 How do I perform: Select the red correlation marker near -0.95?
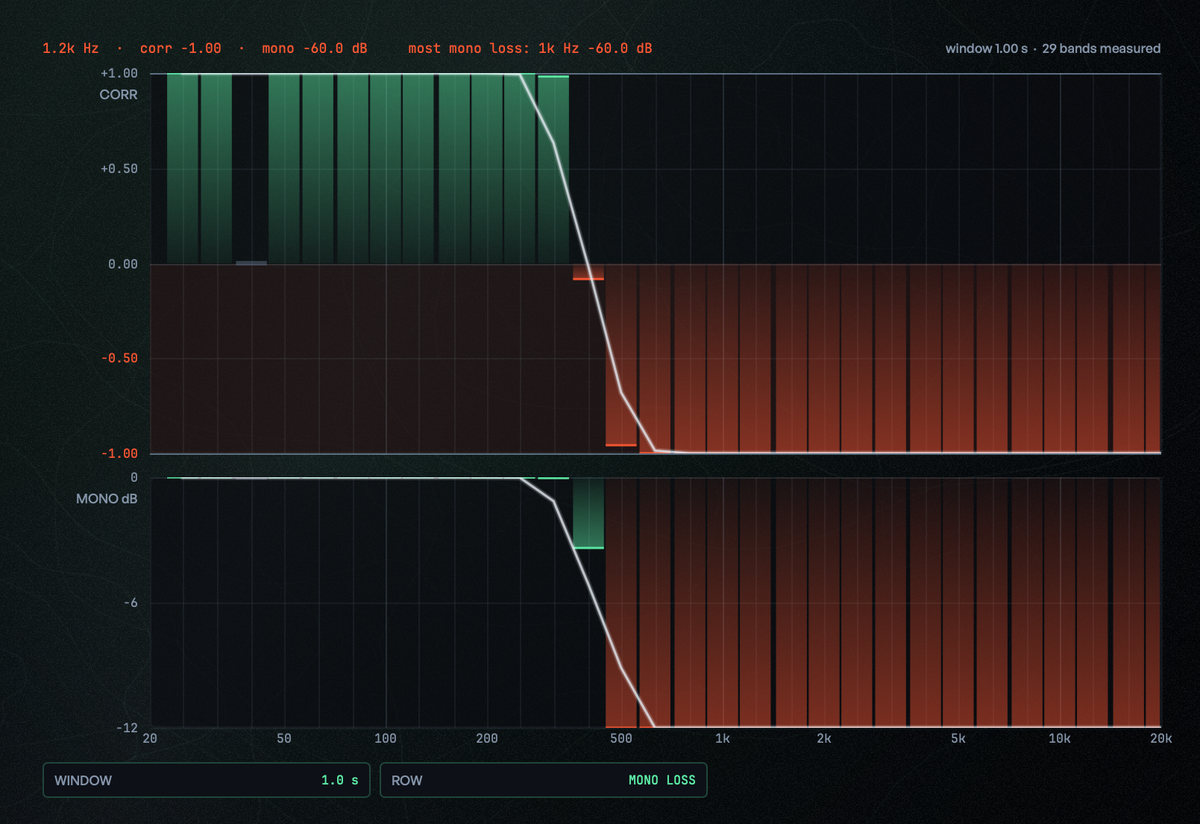621,445
